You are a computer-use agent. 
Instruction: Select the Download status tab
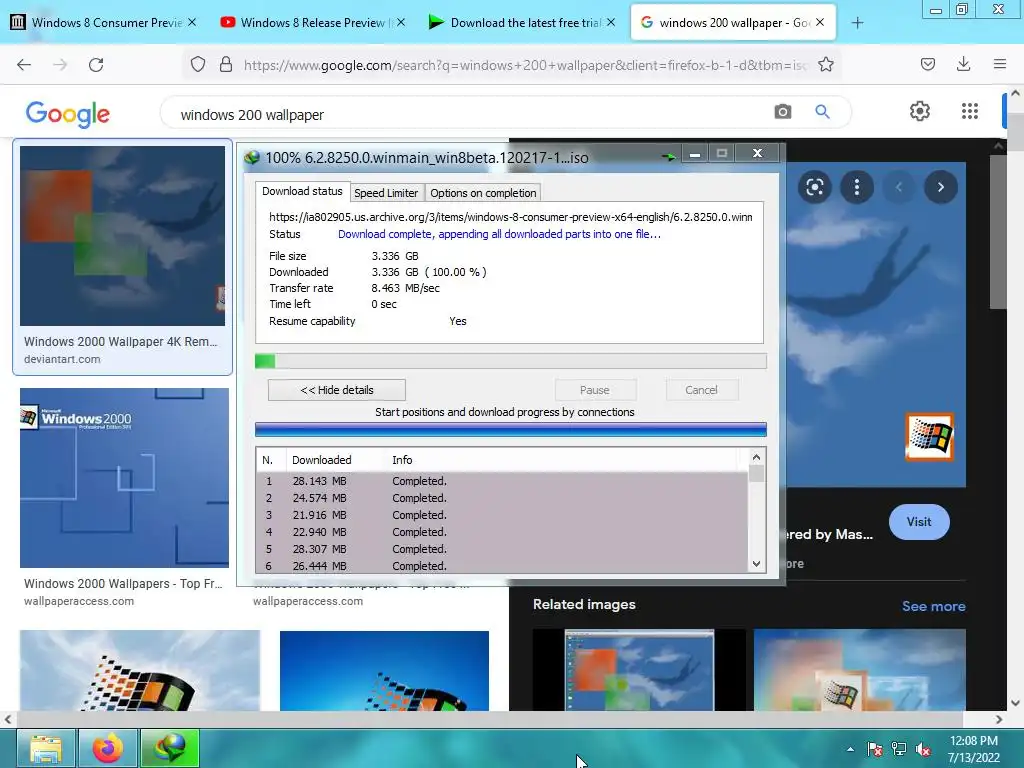[302, 191]
